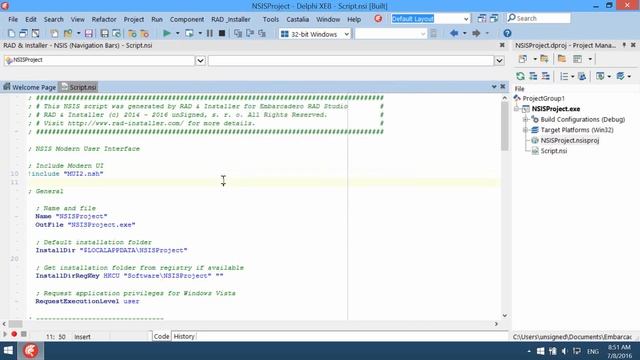Click the editor vertical scrollbar

click(x=504, y=207)
